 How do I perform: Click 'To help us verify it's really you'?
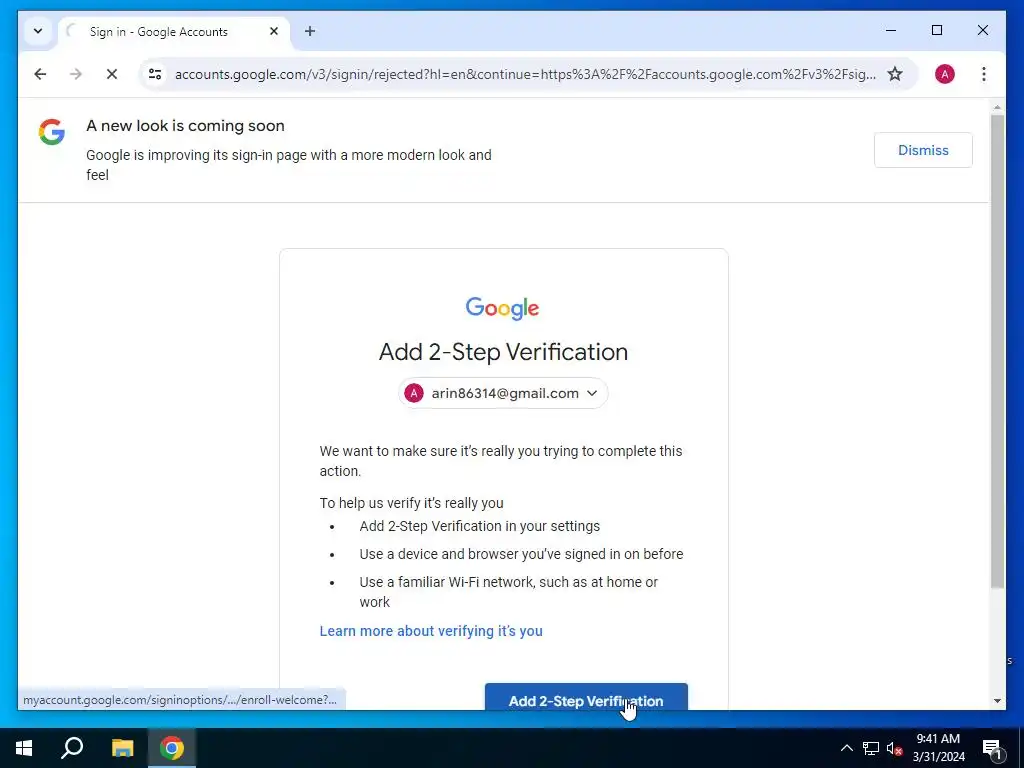point(411,503)
